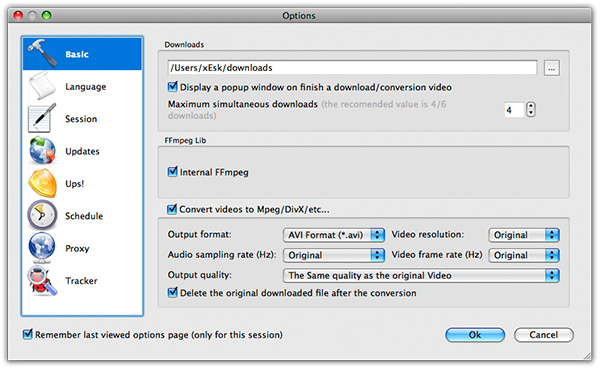The image size is (600, 369).
Task: Open the Tracker page label
Action: click(81, 281)
